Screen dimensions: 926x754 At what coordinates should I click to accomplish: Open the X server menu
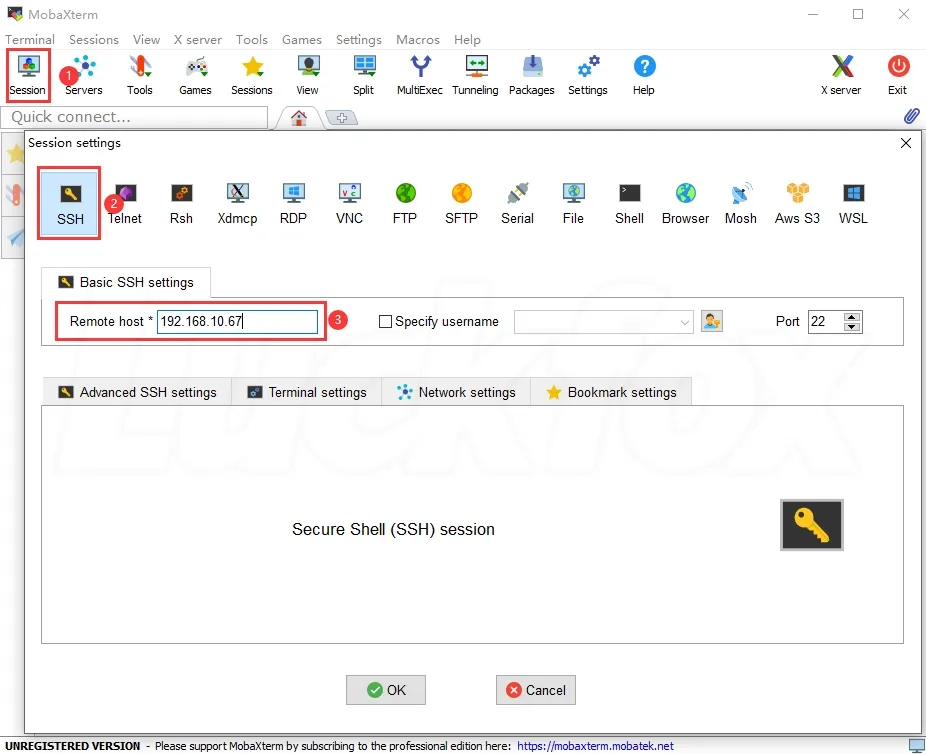click(198, 40)
